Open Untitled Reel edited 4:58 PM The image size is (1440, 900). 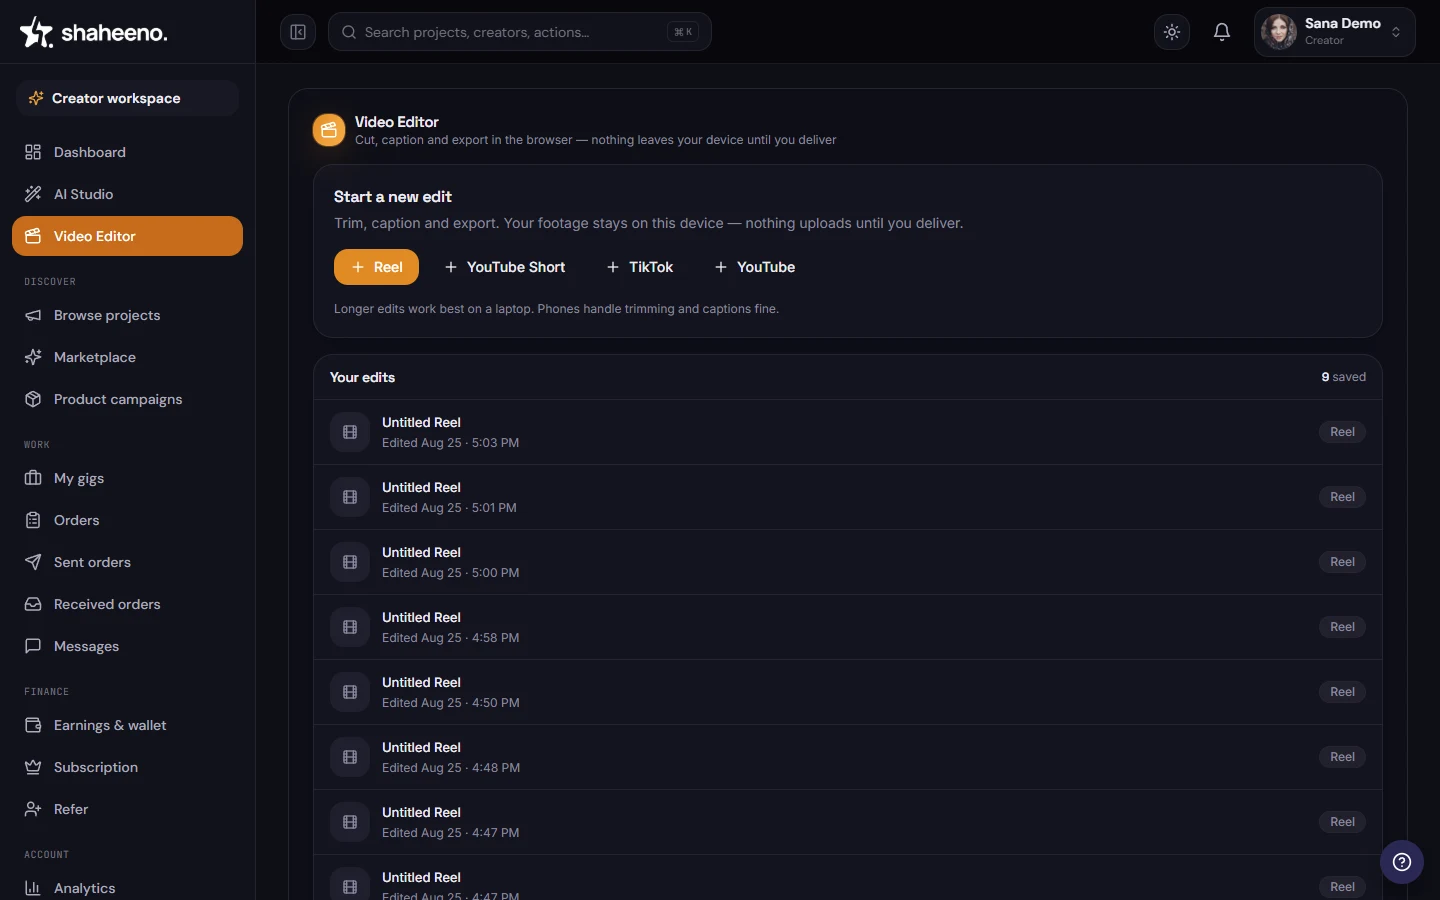tap(848, 627)
